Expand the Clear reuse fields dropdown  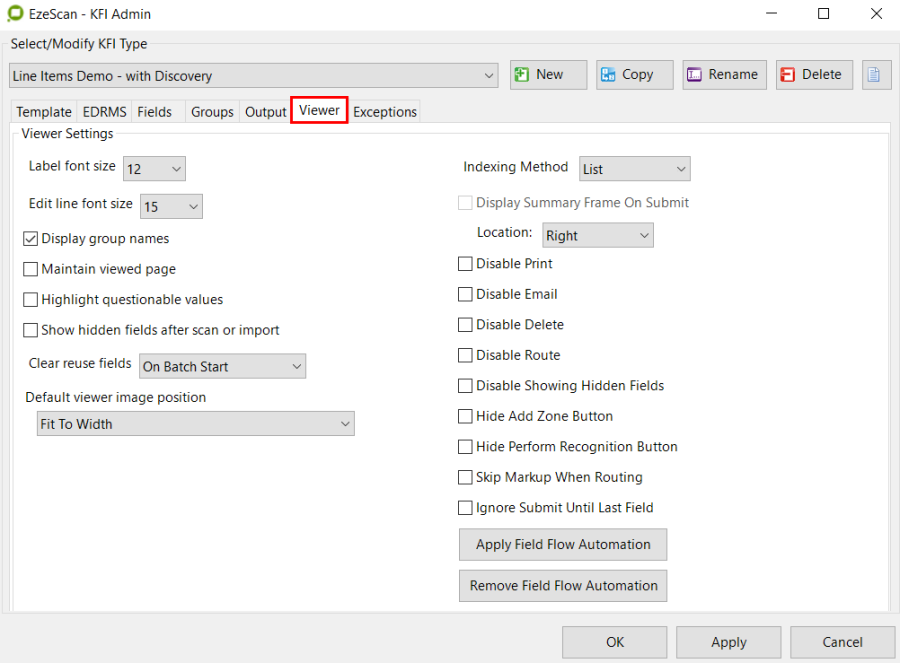click(x=222, y=367)
